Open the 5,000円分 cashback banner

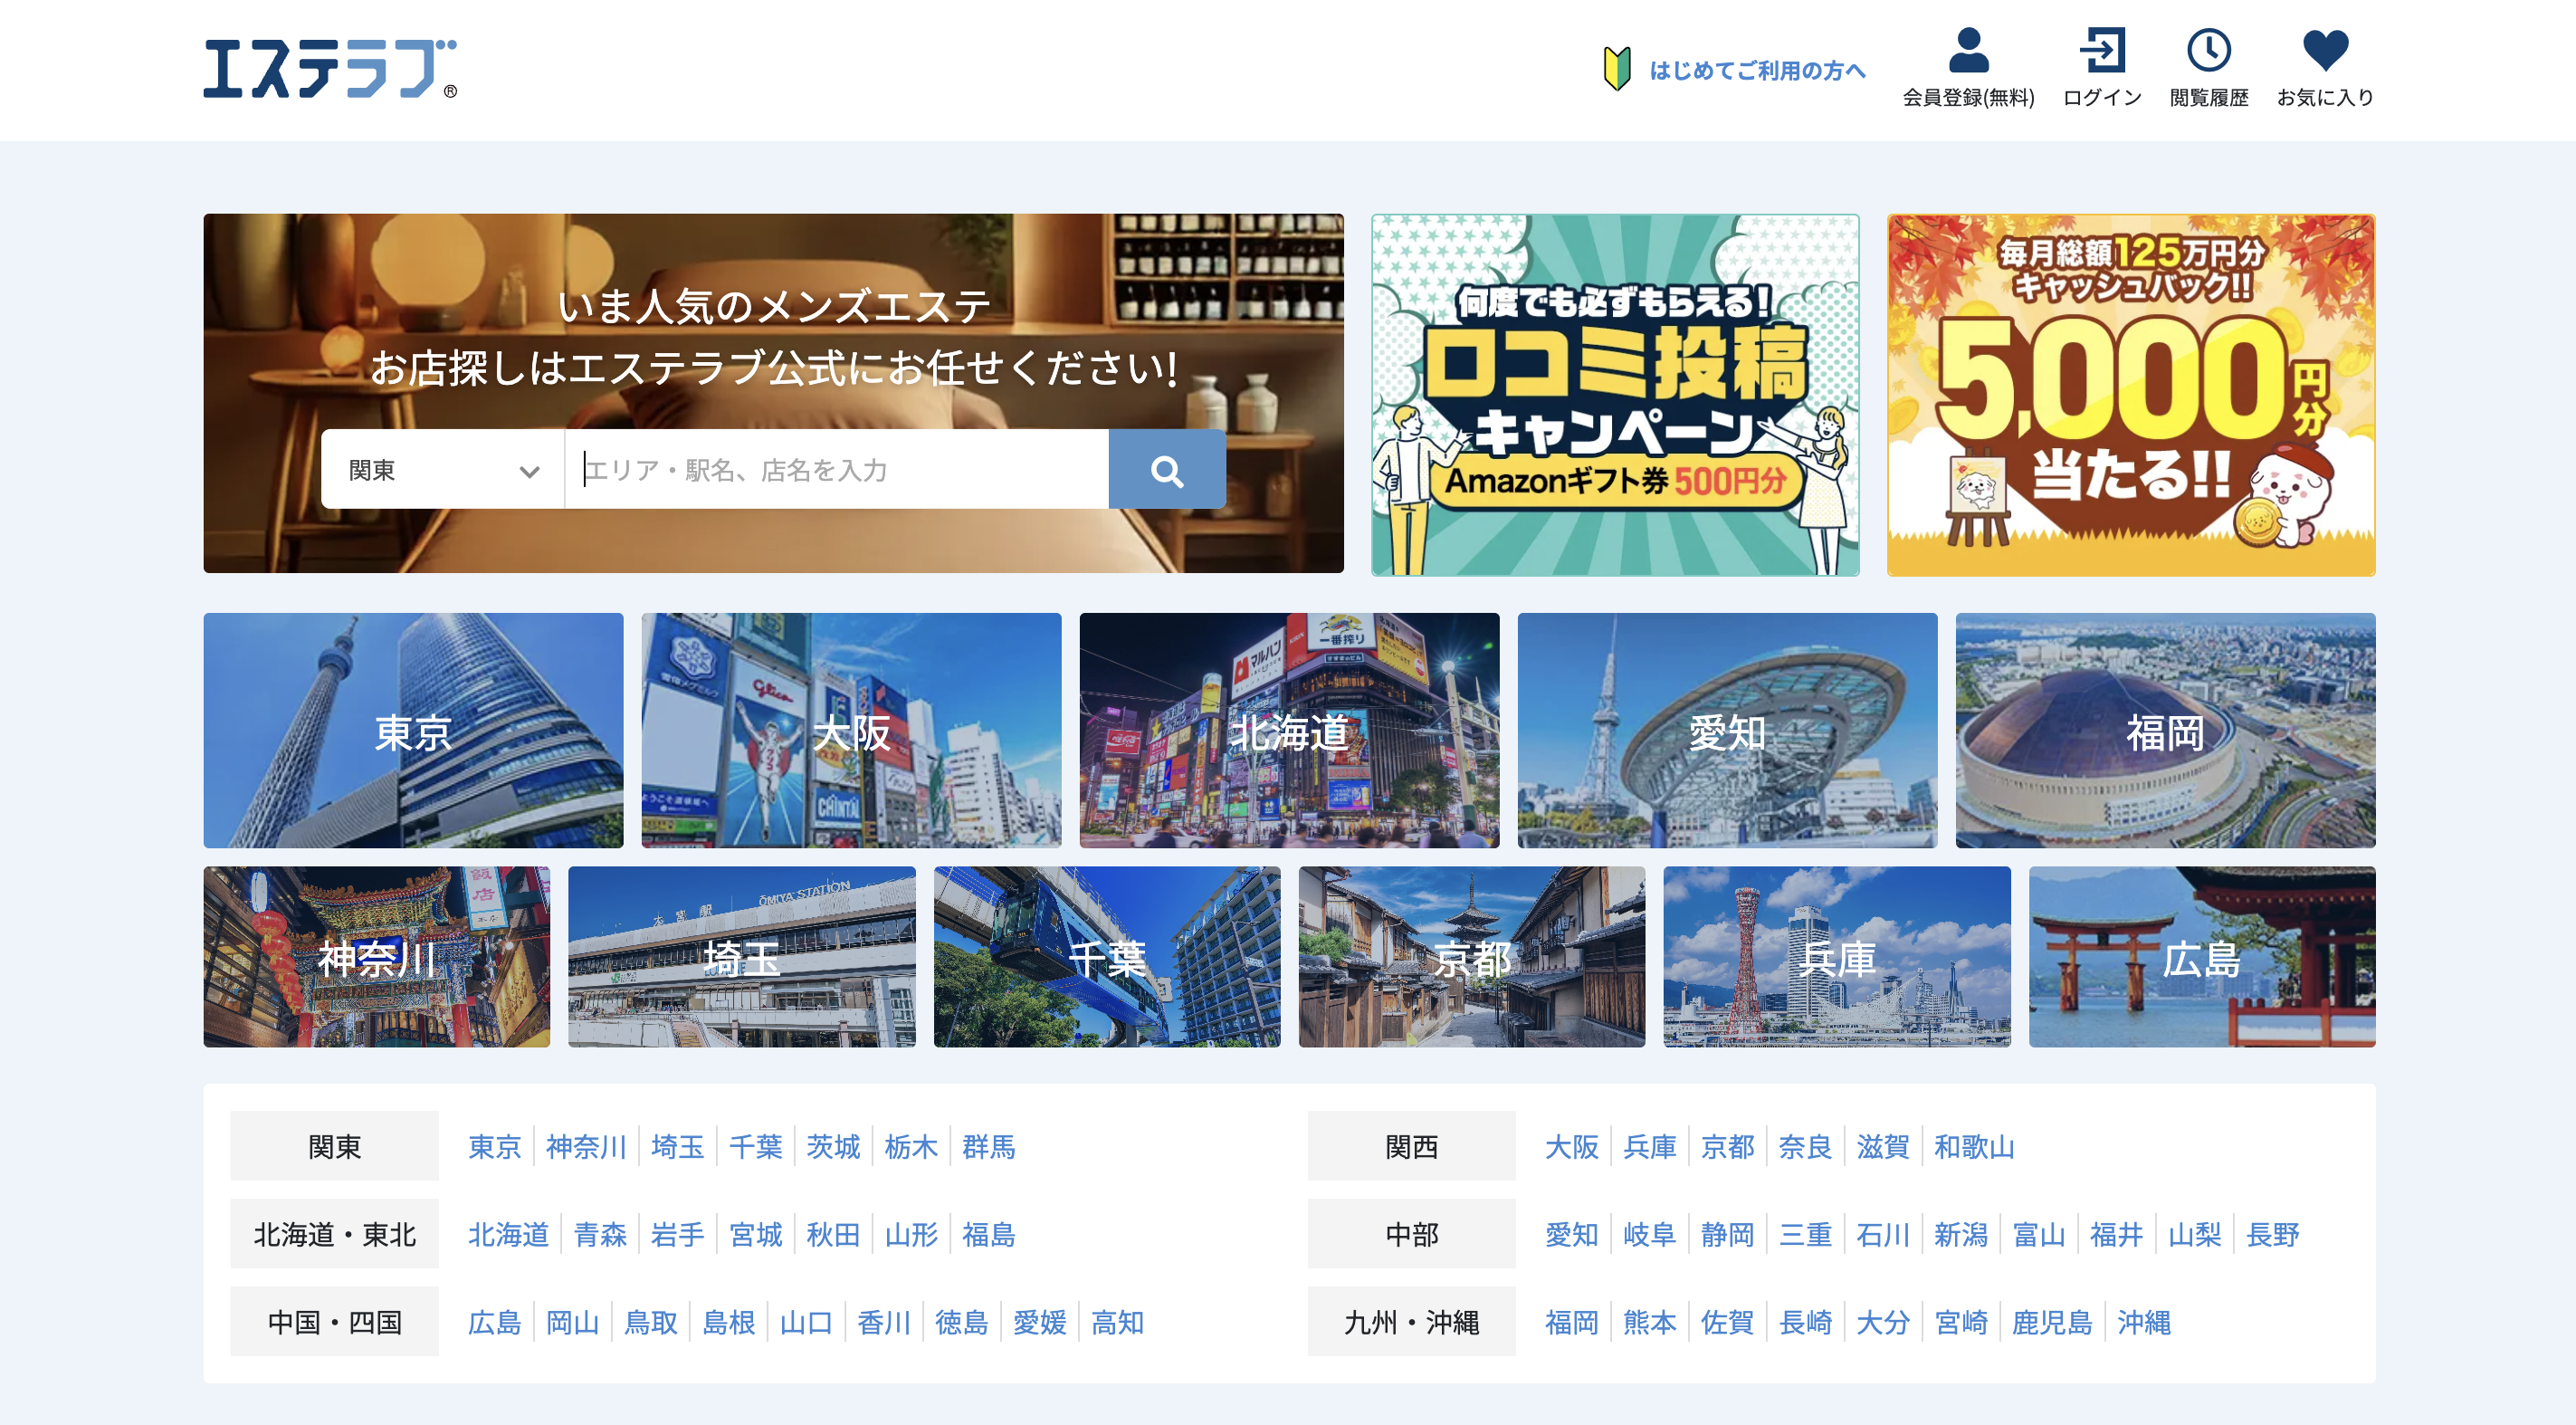(2130, 395)
